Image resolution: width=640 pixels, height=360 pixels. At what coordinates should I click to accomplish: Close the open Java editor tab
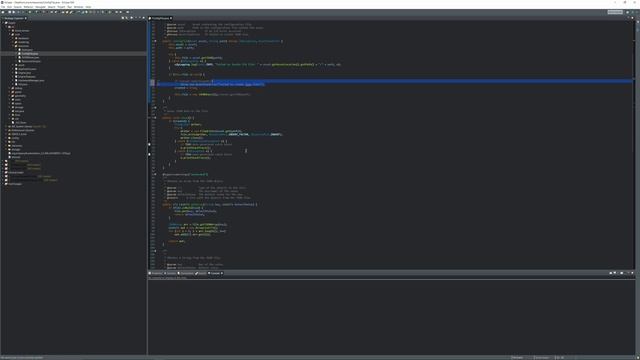171,18
